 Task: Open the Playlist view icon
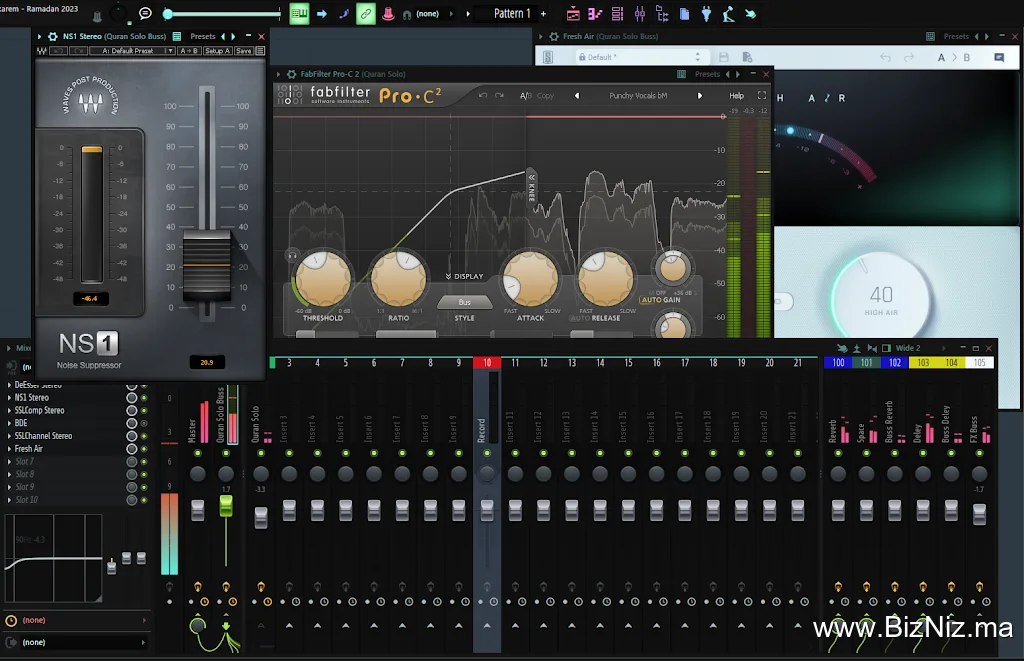tap(573, 14)
